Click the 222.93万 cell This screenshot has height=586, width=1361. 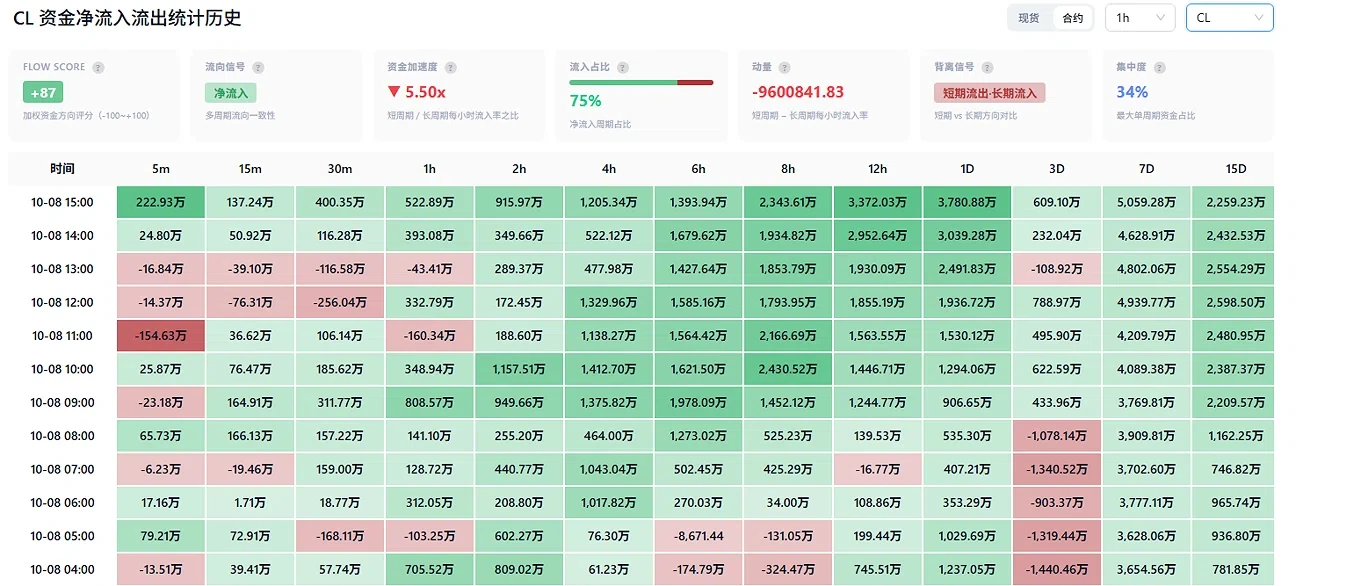click(x=160, y=202)
